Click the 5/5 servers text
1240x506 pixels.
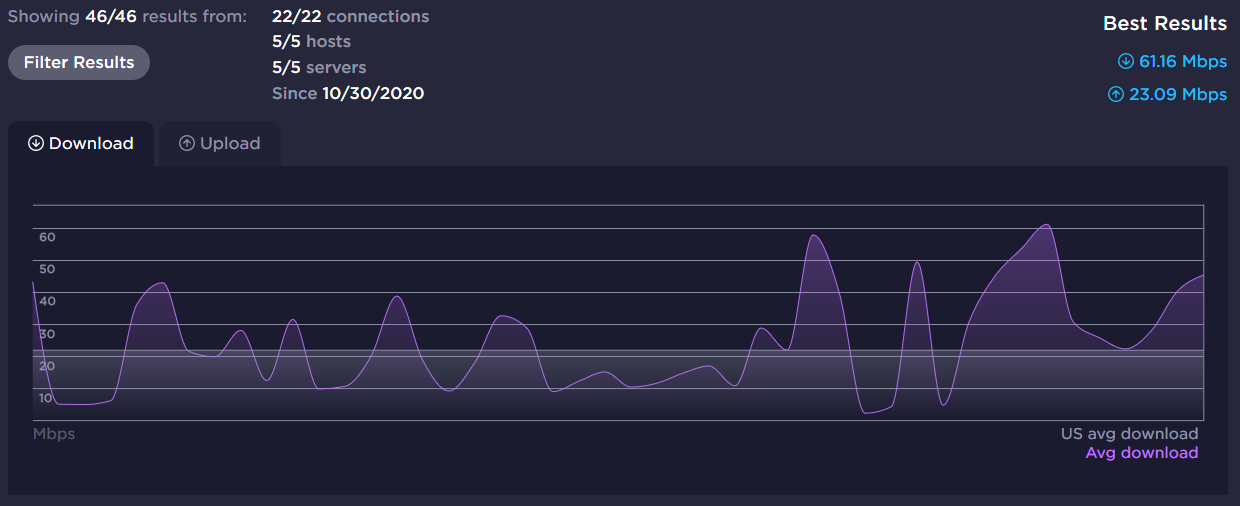[x=319, y=68]
